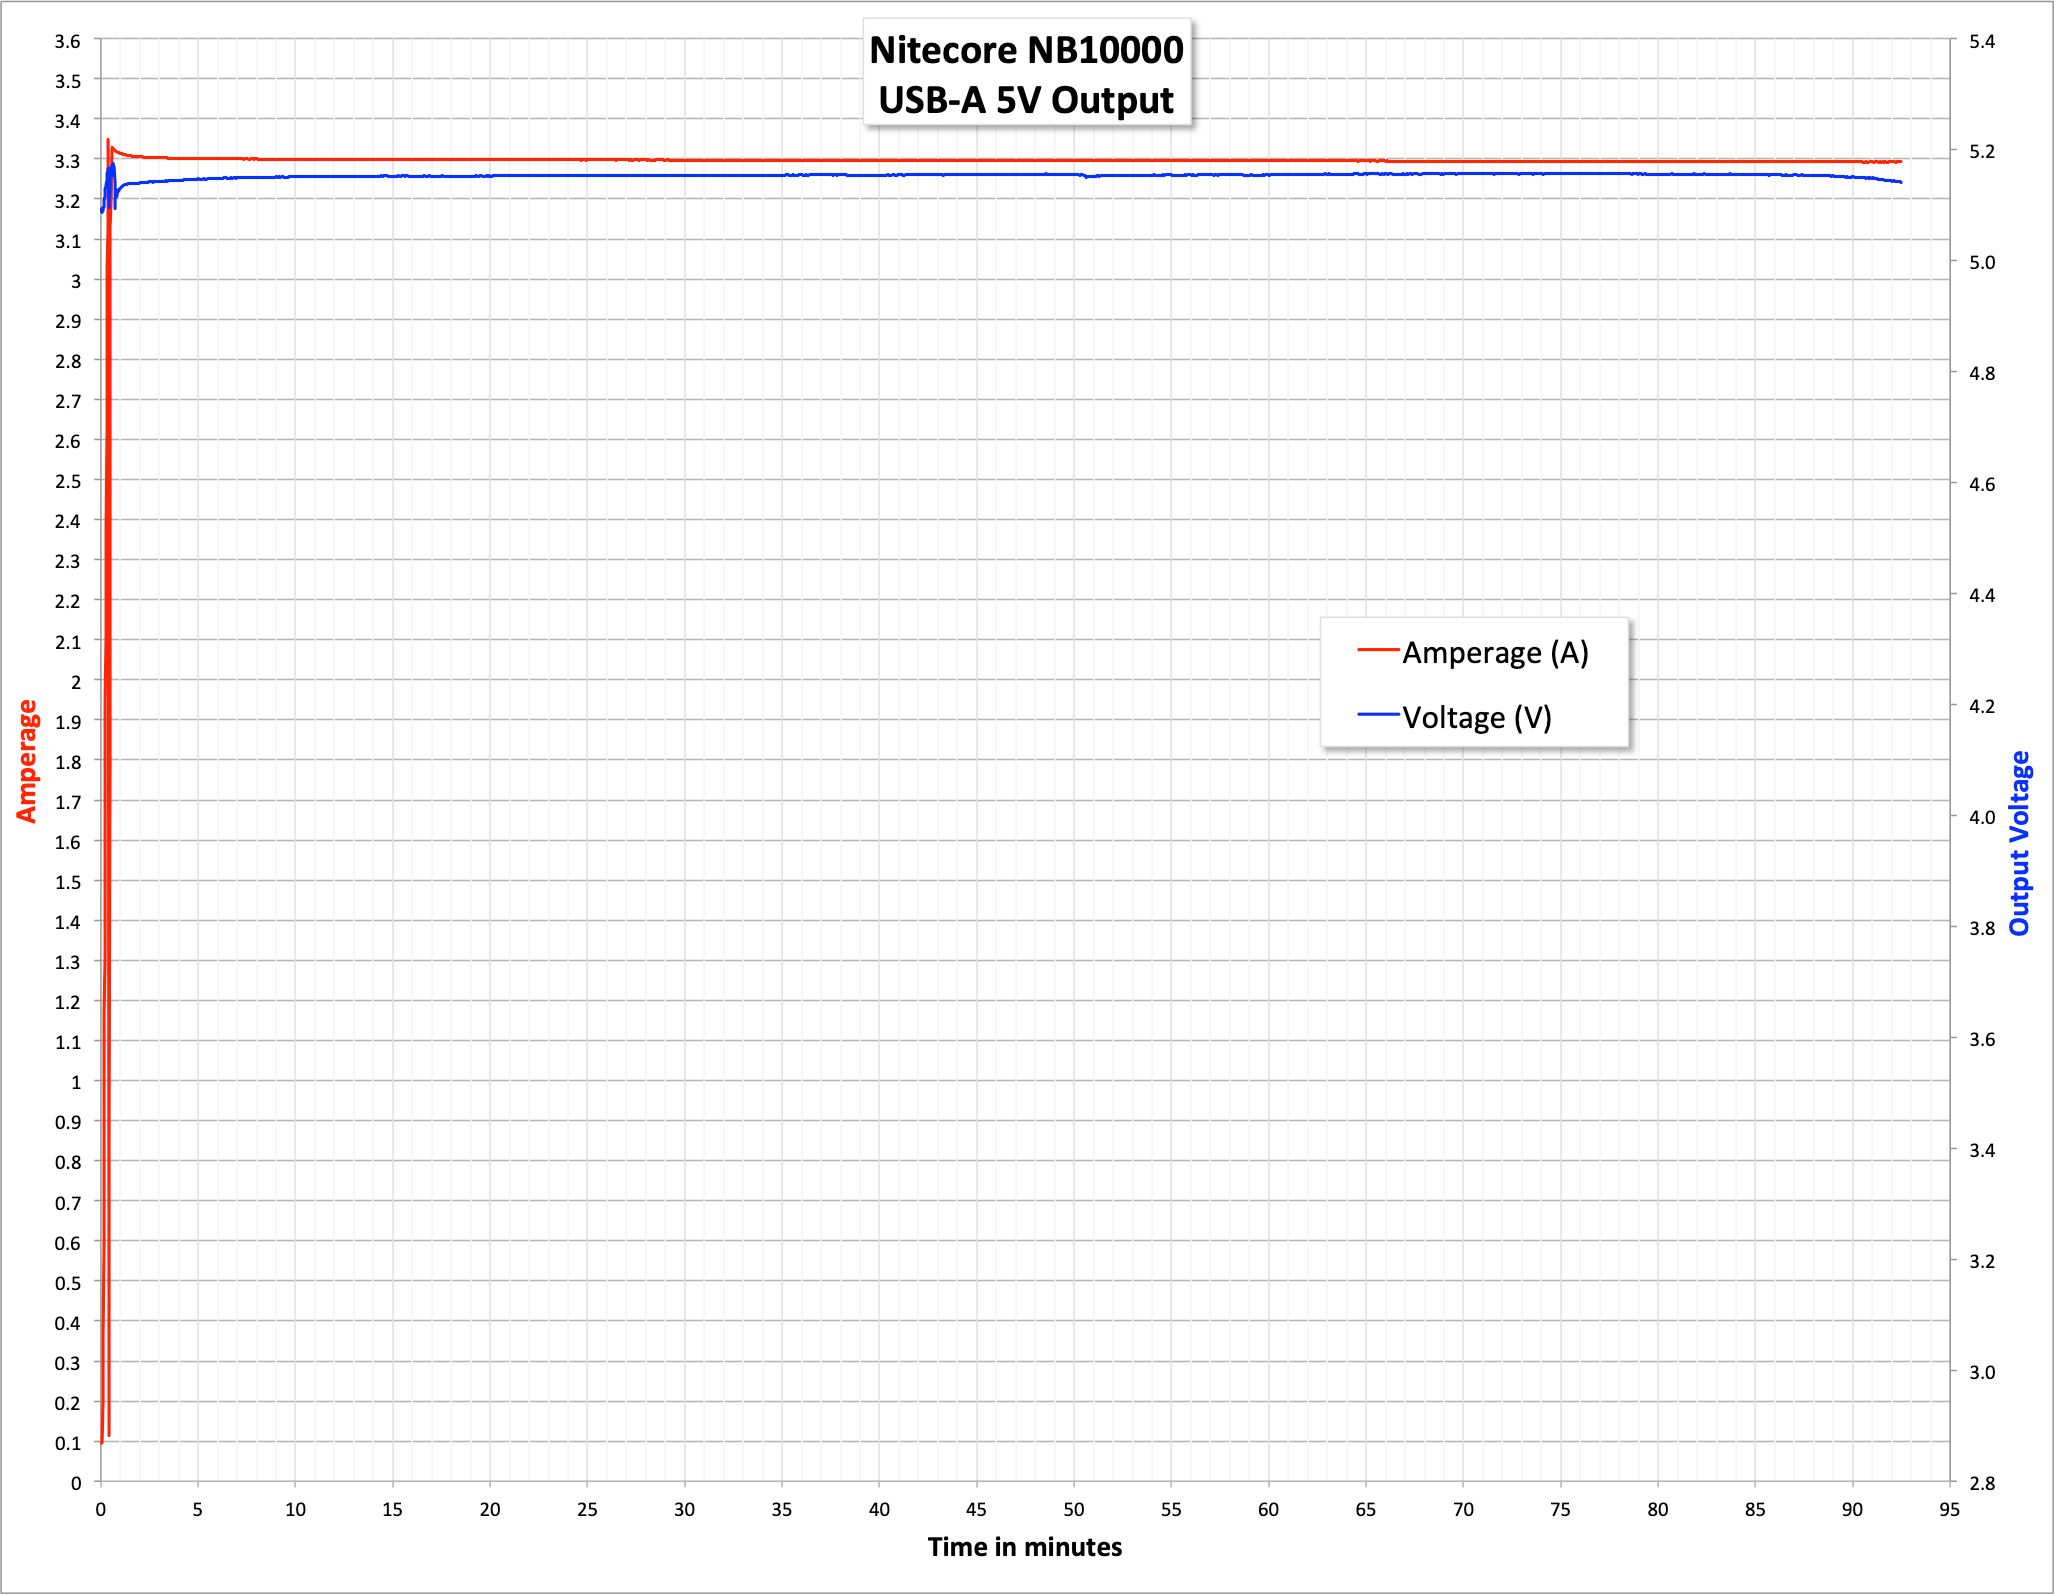Click the chart title Nitecore NB10000
Viewport: 2054px width, 1594px height.
pos(1026,50)
